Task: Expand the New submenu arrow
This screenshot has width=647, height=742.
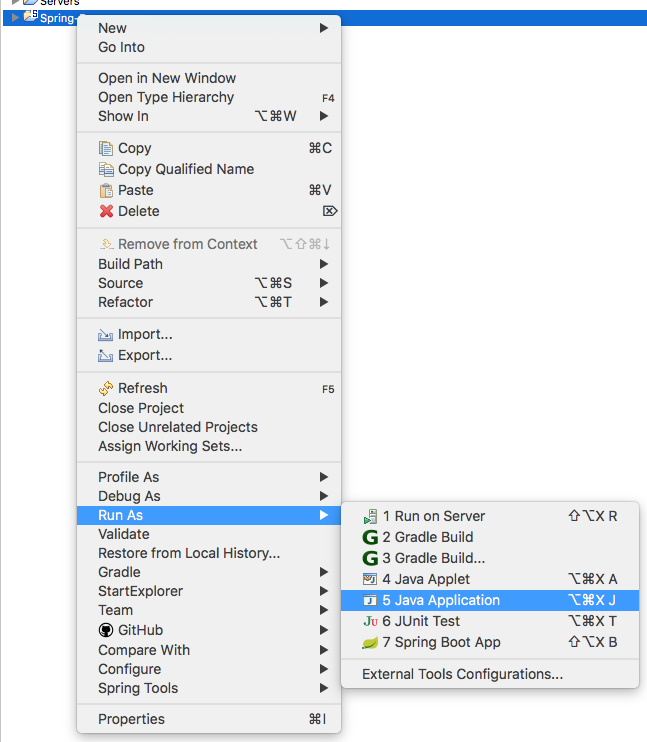Action: coord(324,28)
